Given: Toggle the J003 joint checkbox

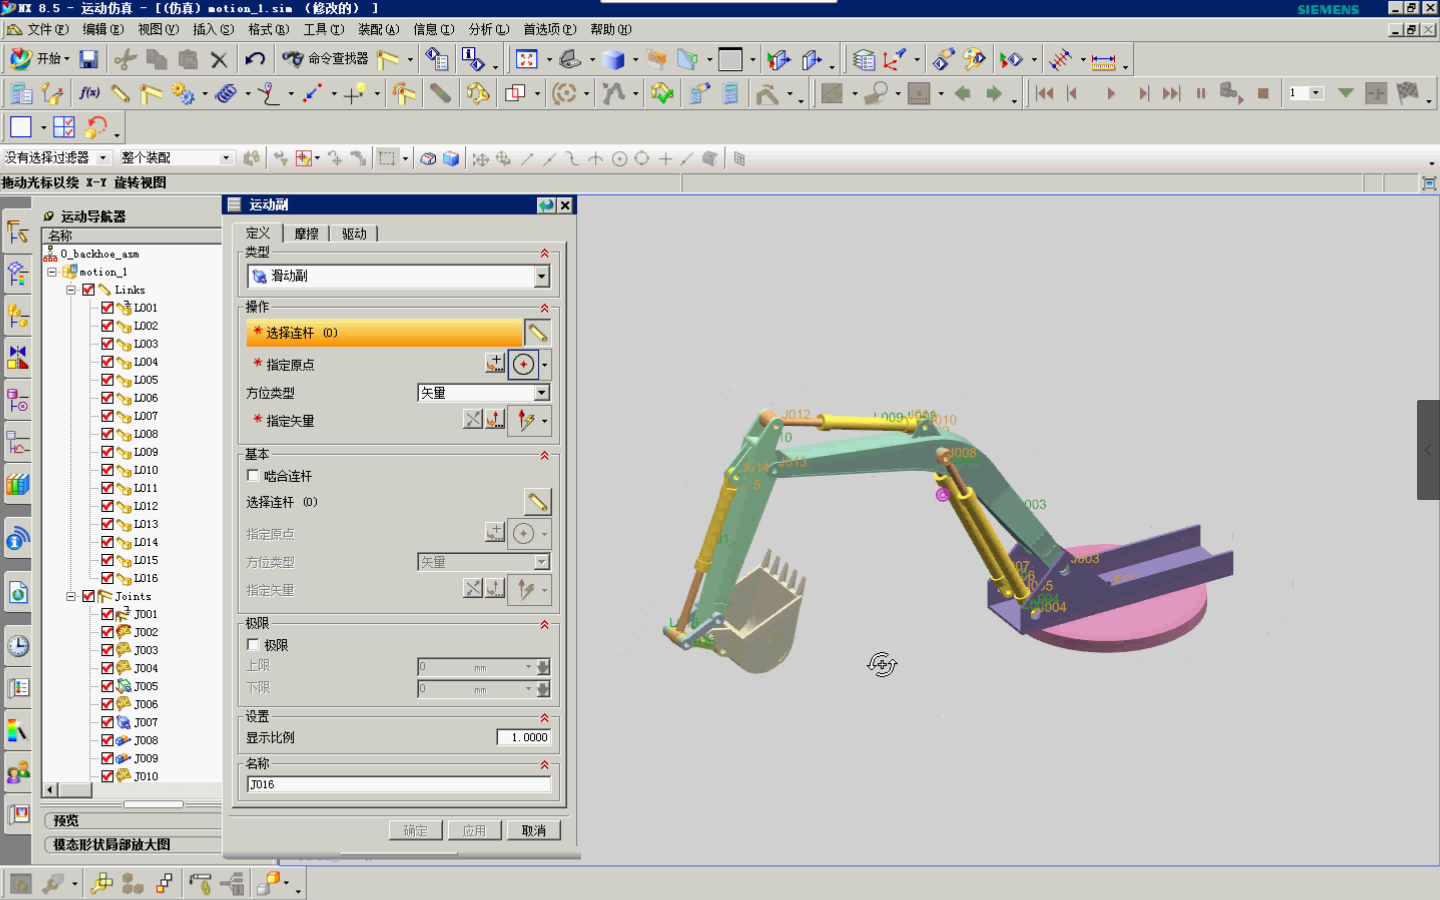Looking at the screenshot, I should click(108, 650).
